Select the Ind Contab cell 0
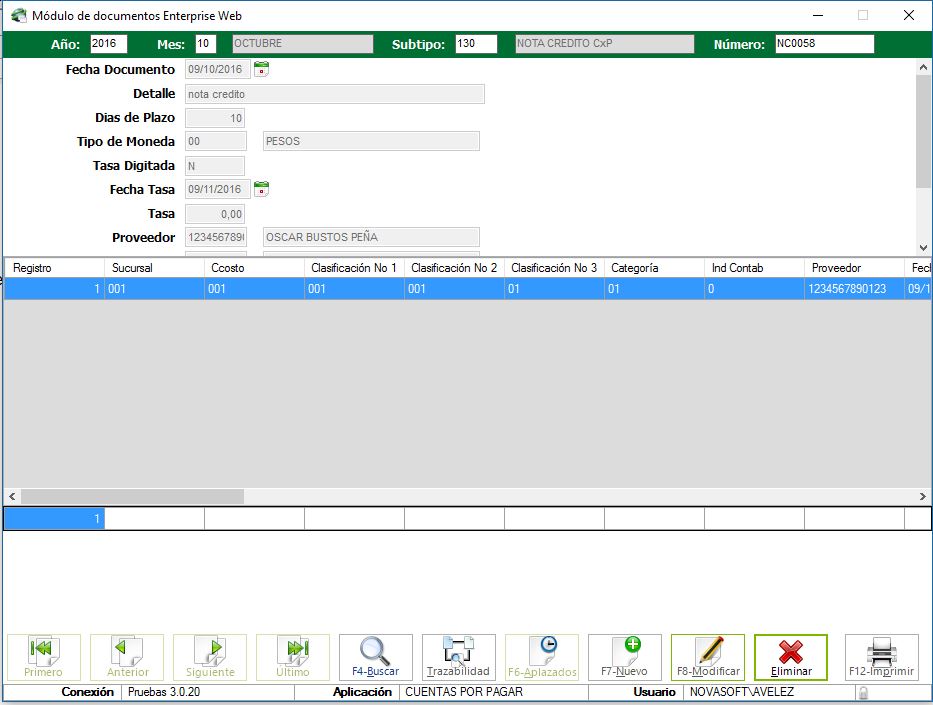The height and width of the screenshot is (705, 933). click(754, 289)
